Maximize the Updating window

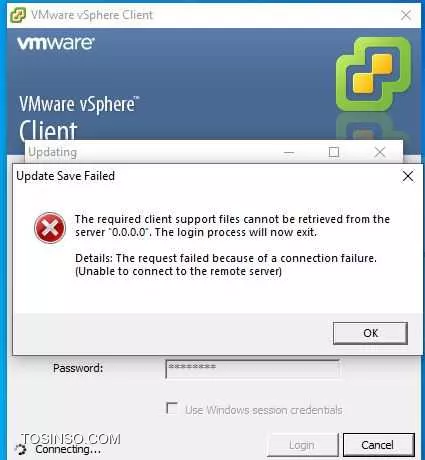click(x=334, y=152)
